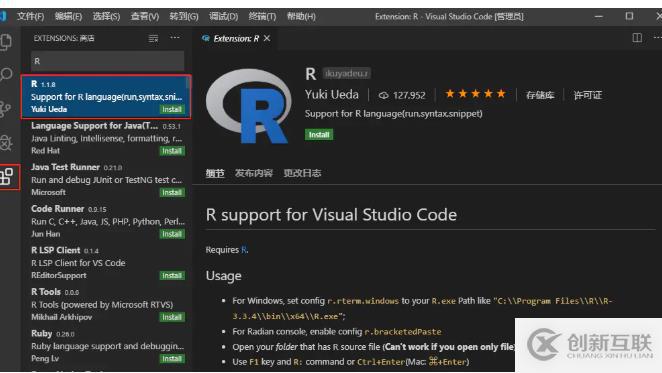Select Java Test Runner list item

point(106,180)
